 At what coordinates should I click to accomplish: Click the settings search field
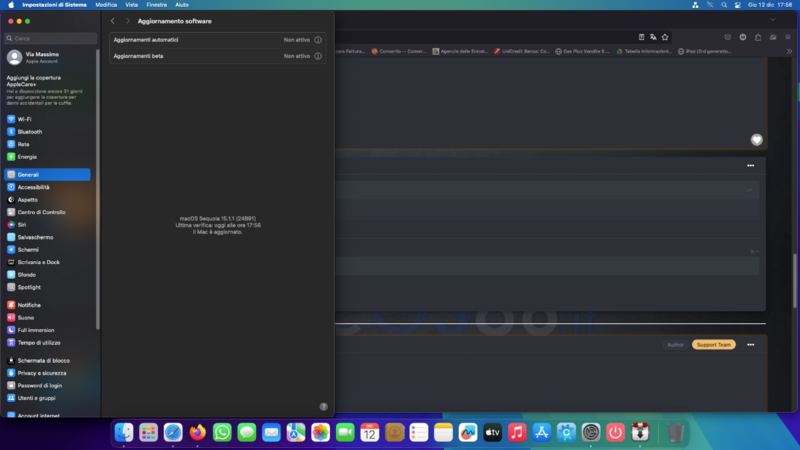[x=50, y=38]
